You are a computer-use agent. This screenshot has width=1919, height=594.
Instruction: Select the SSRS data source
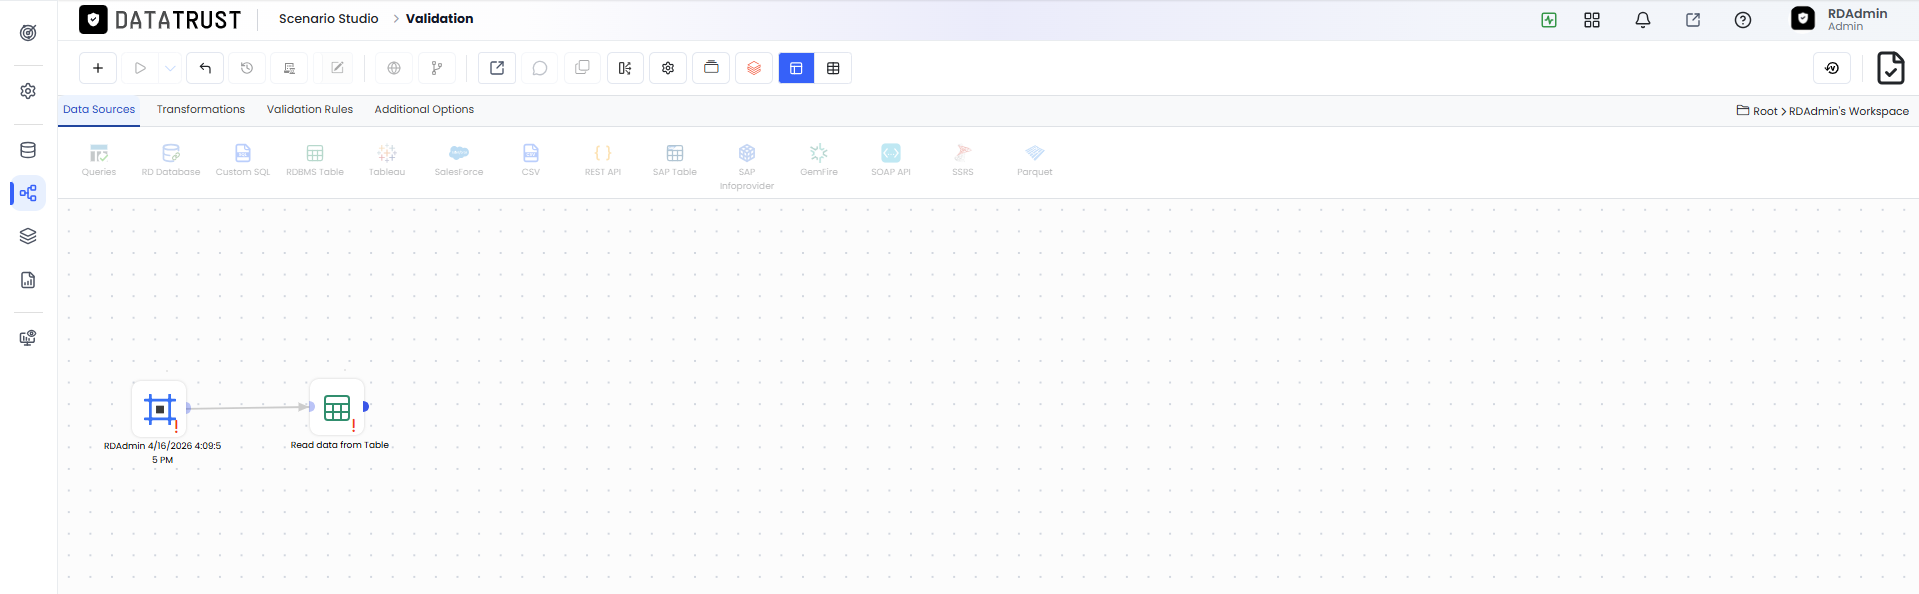(x=963, y=160)
